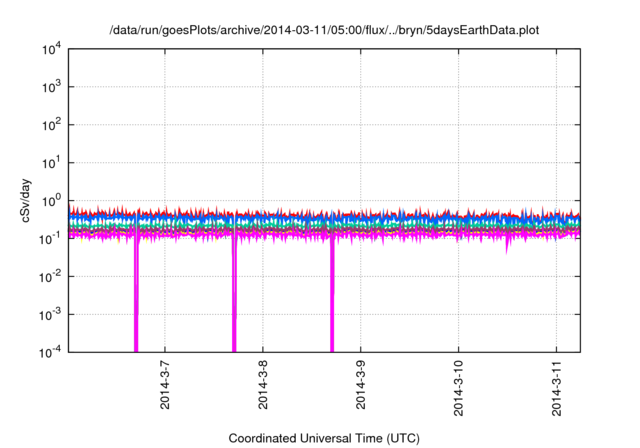The height and width of the screenshot is (448, 640).
Task: Click the 10^0 y-axis tick label
Action: coord(51,201)
